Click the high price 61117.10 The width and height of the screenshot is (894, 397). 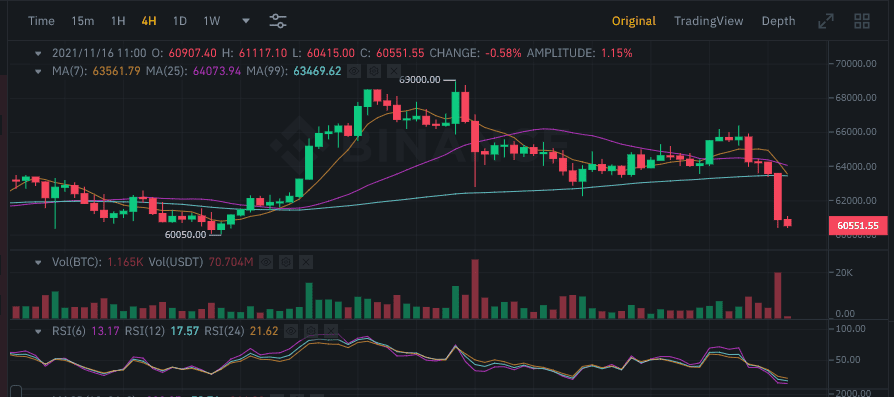coord(262,53)
